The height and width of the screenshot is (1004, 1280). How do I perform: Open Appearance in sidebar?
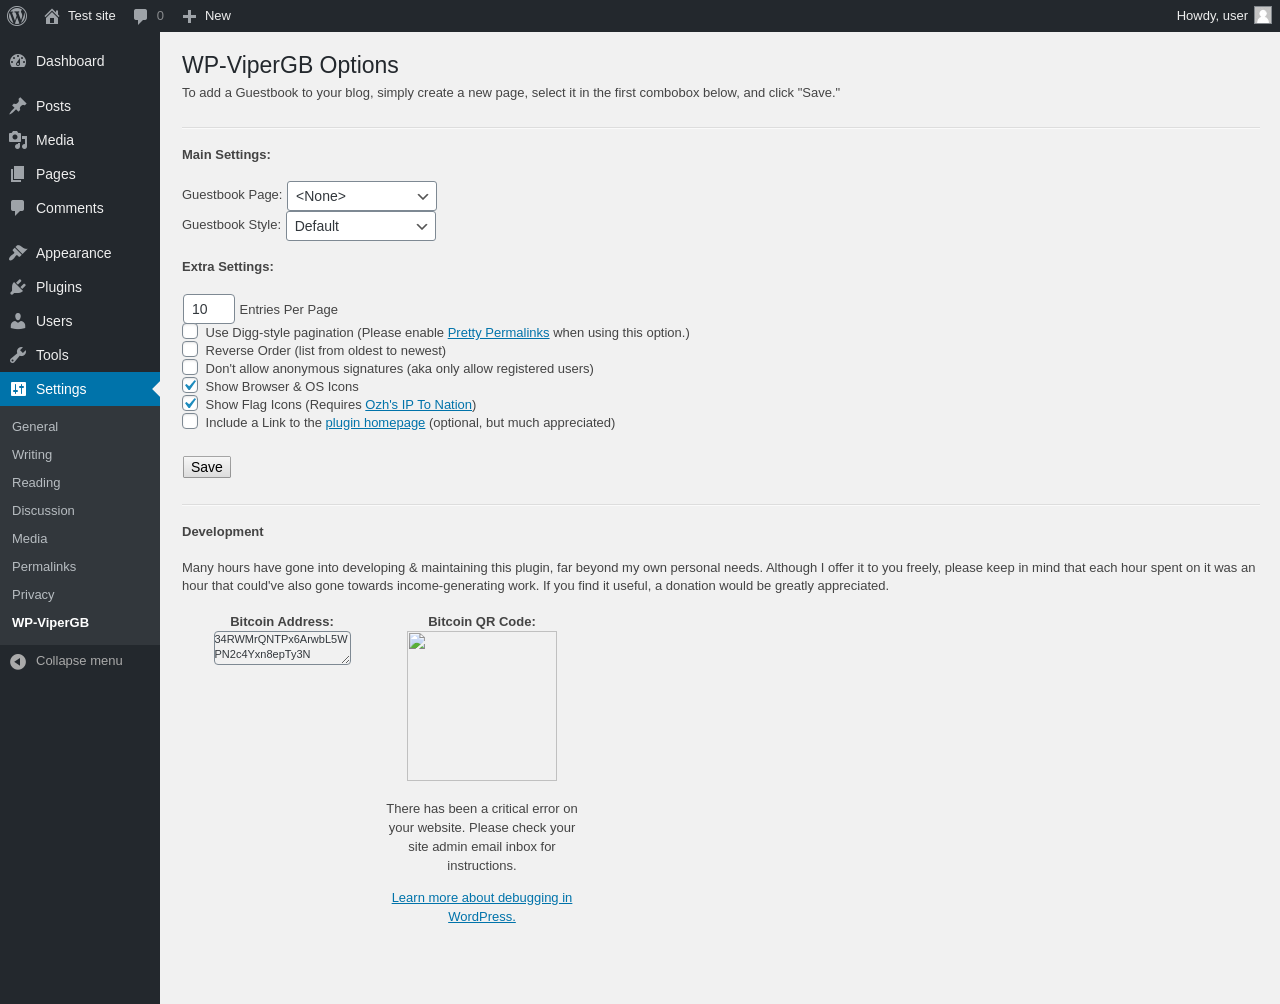tap(80, 253)
